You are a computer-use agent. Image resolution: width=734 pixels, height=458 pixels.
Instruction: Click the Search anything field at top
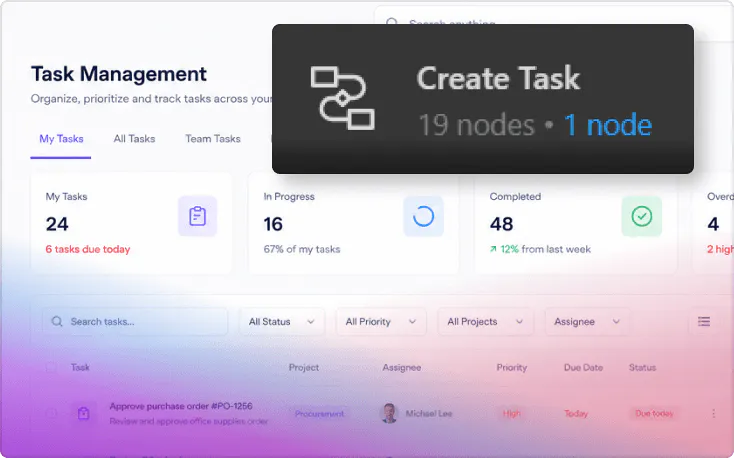(552, 22)
